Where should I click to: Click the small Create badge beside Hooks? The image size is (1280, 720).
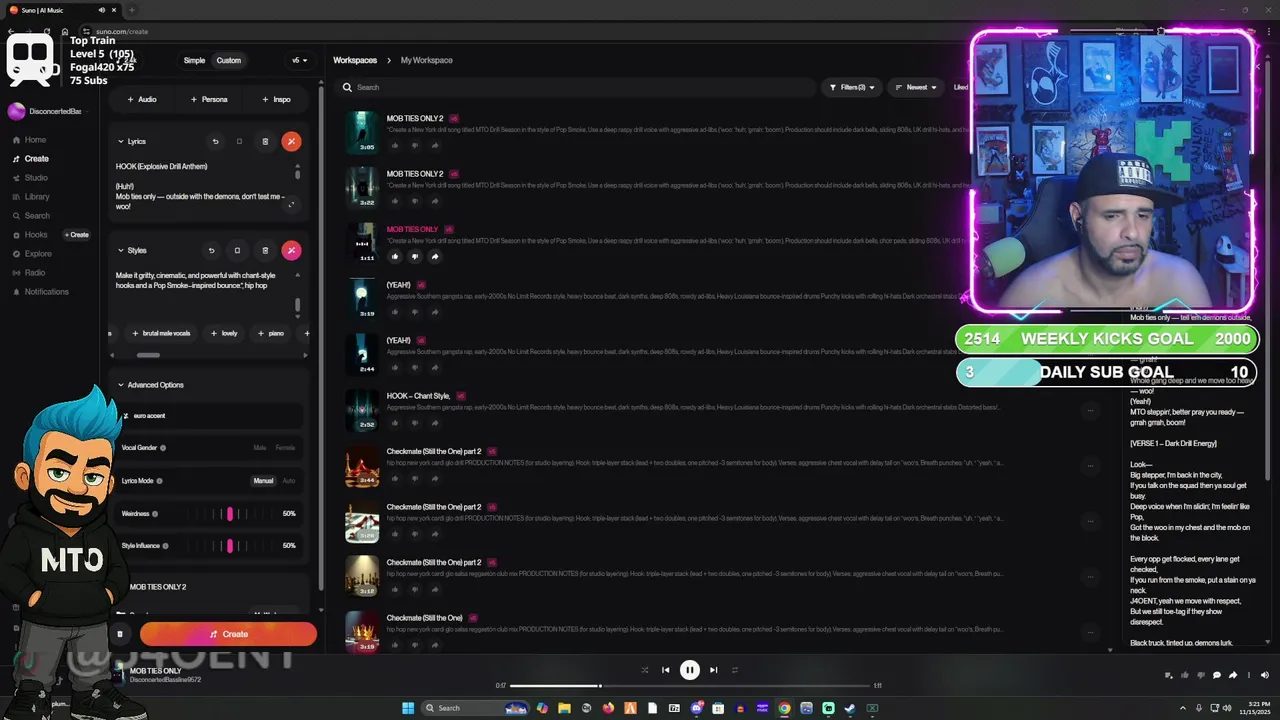(77, 235)
